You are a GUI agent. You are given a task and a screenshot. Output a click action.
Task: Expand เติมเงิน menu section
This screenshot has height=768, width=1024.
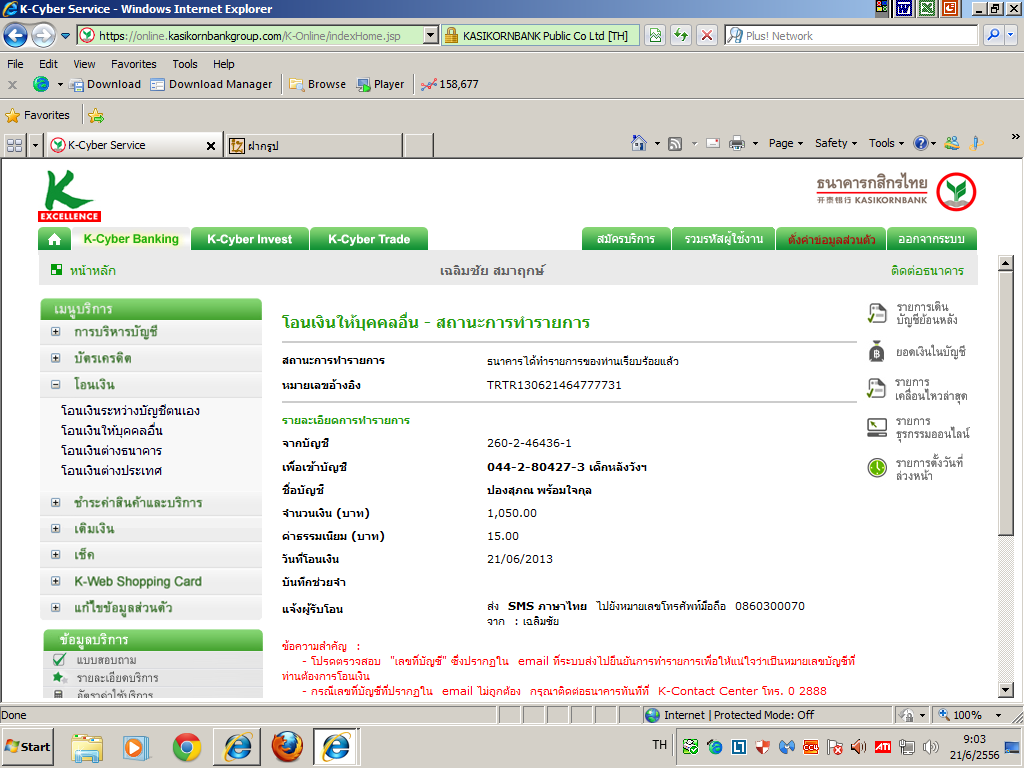coord(56,529)
